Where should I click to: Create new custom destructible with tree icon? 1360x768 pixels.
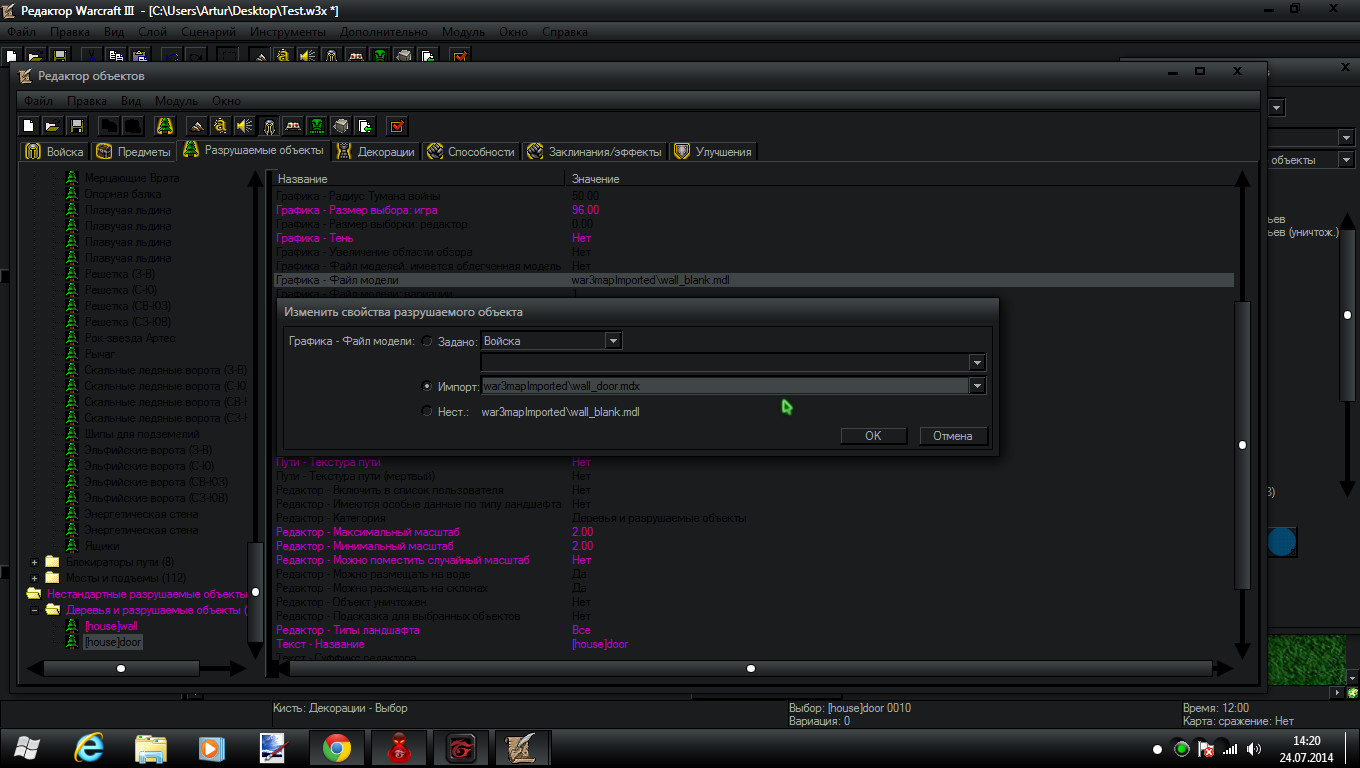point(165,126)
